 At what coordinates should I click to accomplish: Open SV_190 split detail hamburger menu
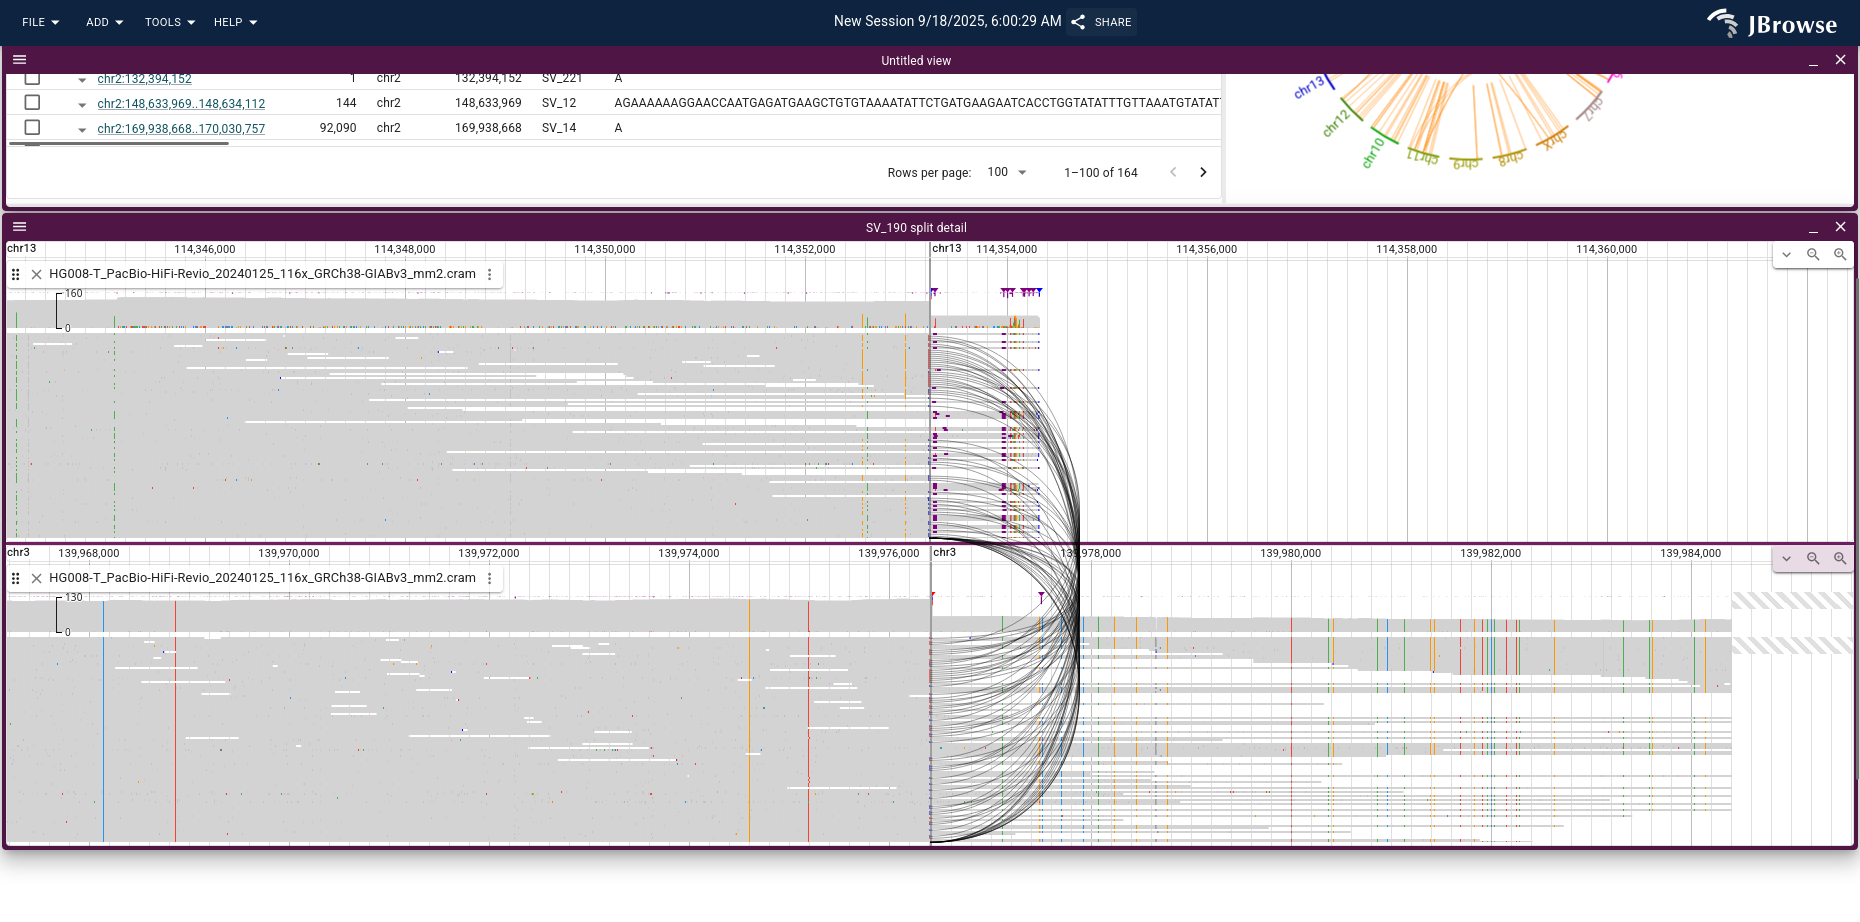pos(19,227)
